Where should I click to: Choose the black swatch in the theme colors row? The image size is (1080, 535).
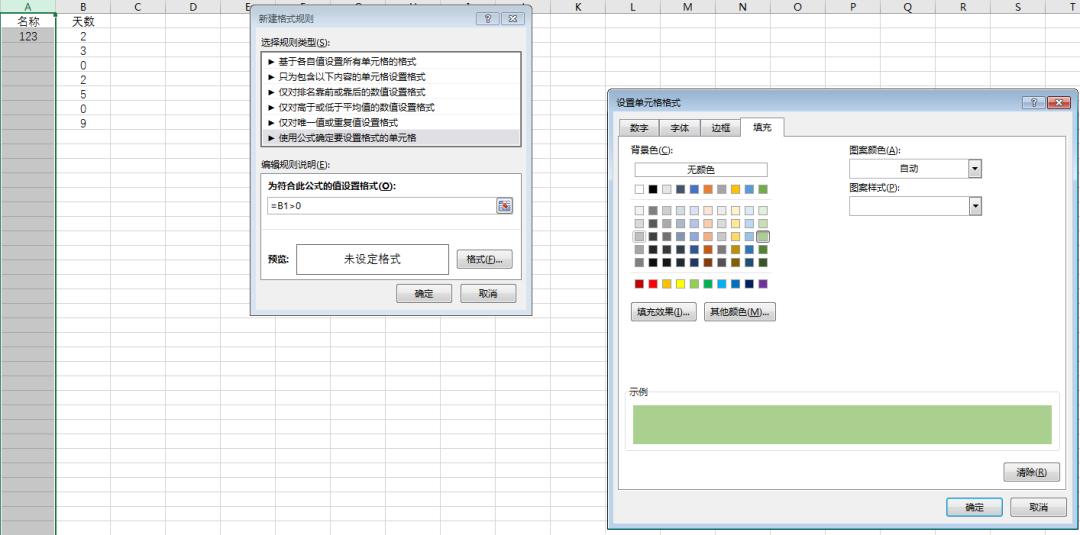pyautogui.click(x=653, y=189)
